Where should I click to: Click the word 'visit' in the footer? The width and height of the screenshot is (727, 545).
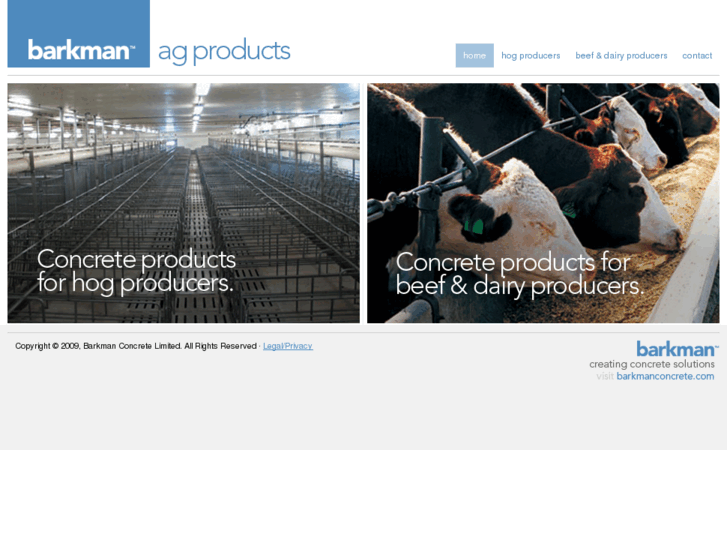click(605, 377)
